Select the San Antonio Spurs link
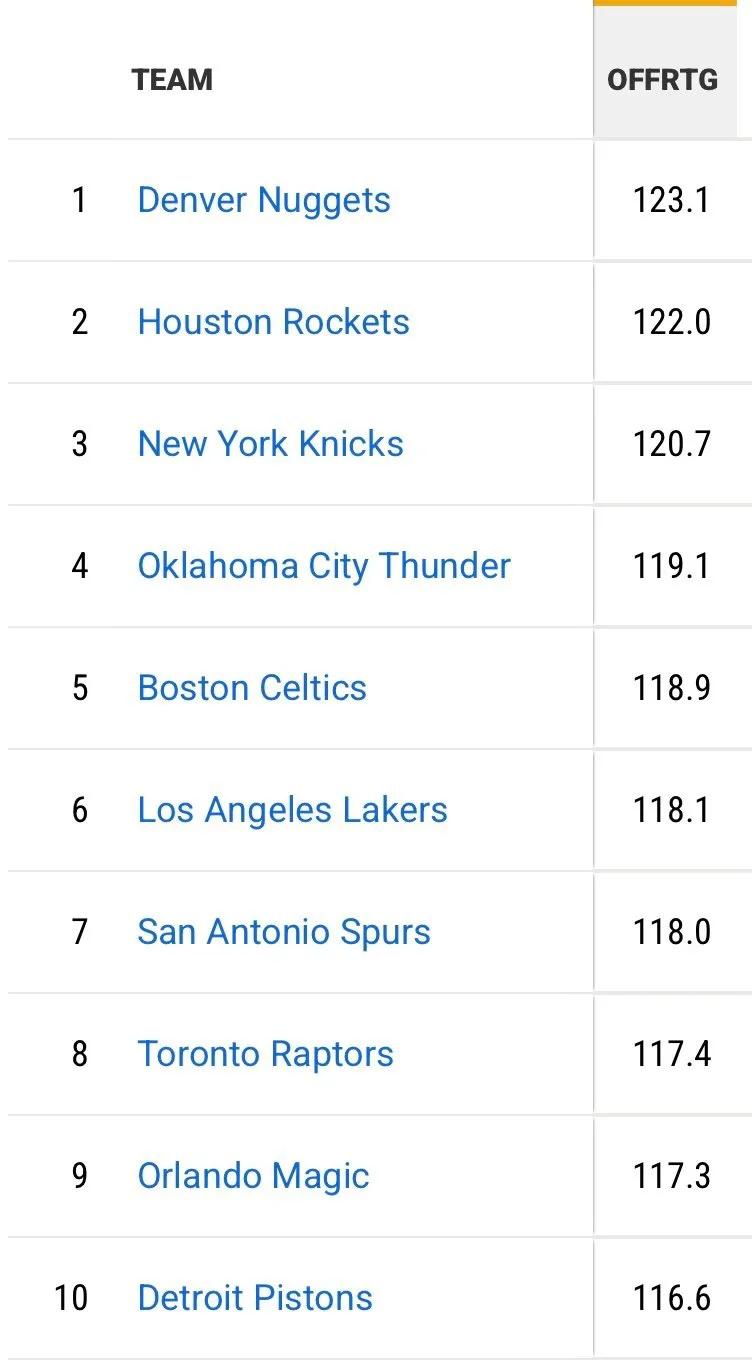 [284, 932]
